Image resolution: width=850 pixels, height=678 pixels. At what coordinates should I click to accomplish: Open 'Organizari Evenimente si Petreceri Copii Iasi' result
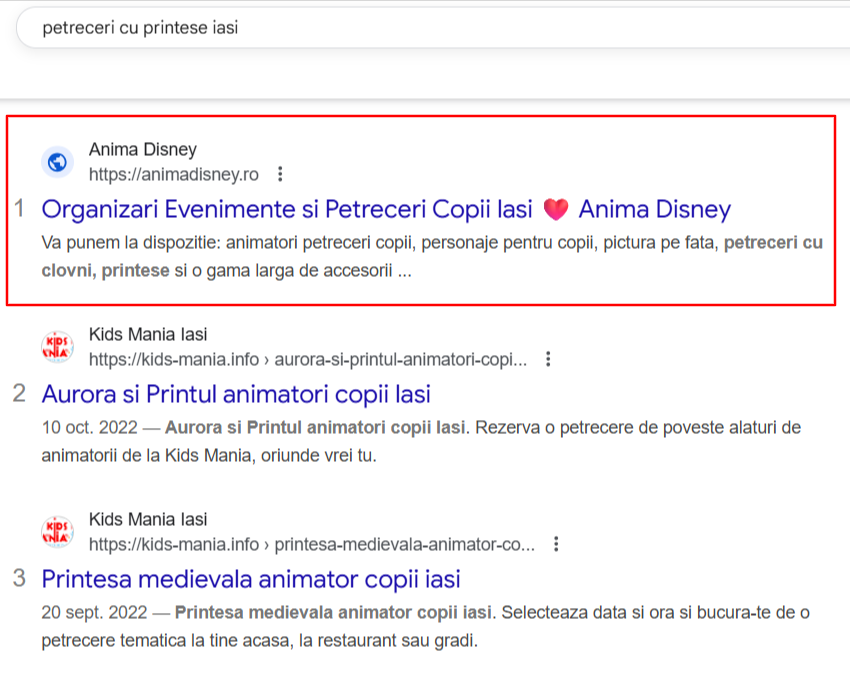(386, 209)
